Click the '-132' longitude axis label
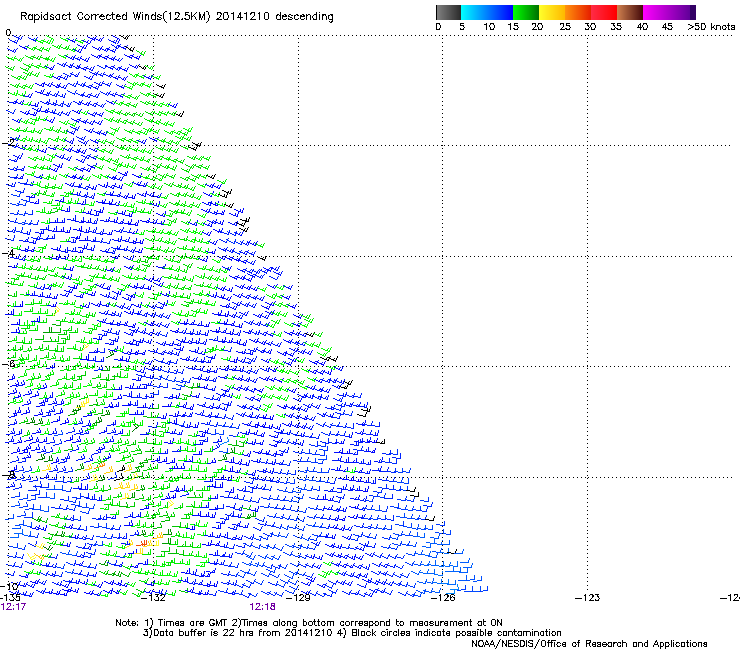740x650 pixels. coord(154,598)
